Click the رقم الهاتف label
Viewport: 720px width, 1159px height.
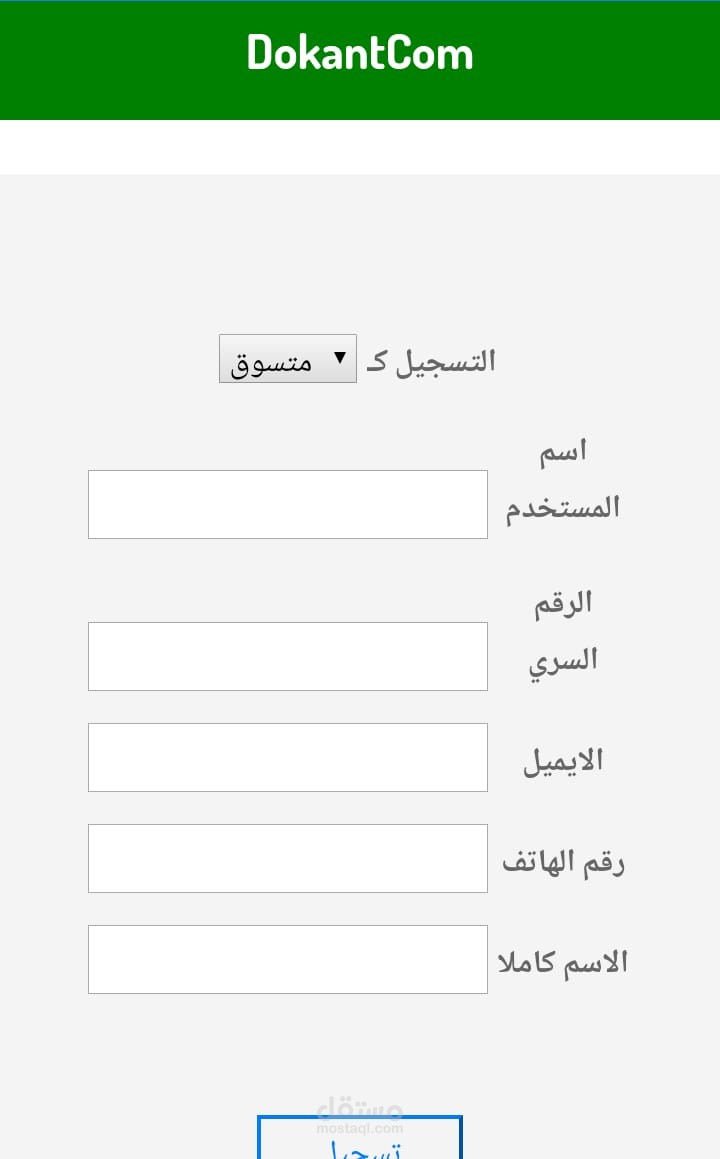563,862
